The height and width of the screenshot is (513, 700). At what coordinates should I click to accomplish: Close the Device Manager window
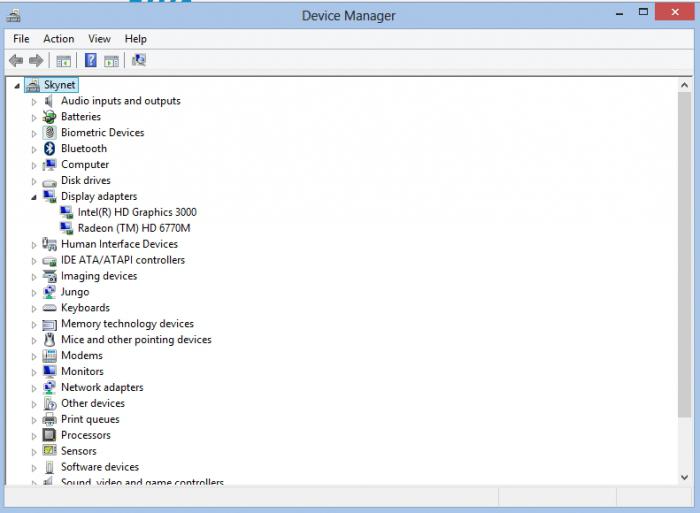tap(675, 12)
